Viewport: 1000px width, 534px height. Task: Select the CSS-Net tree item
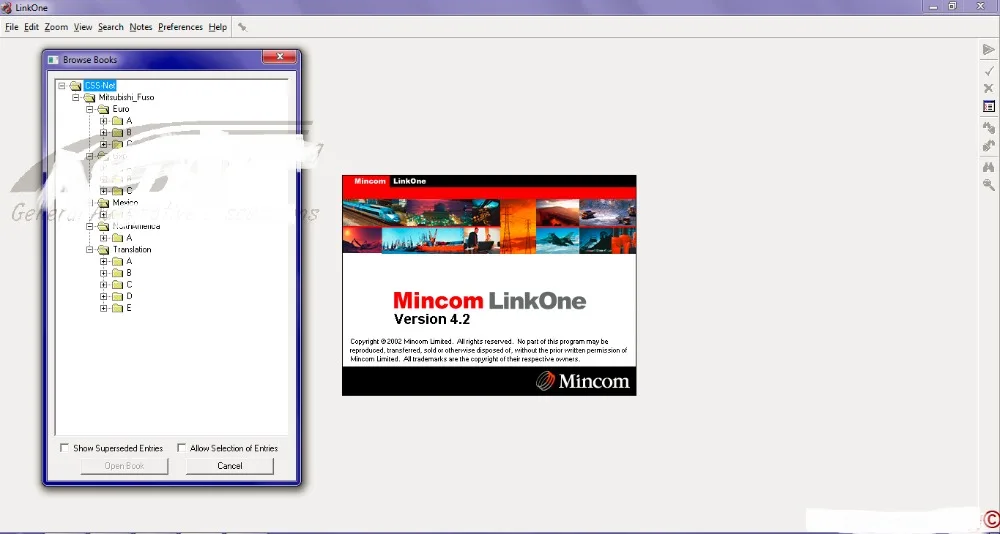(x=99, y=85)
